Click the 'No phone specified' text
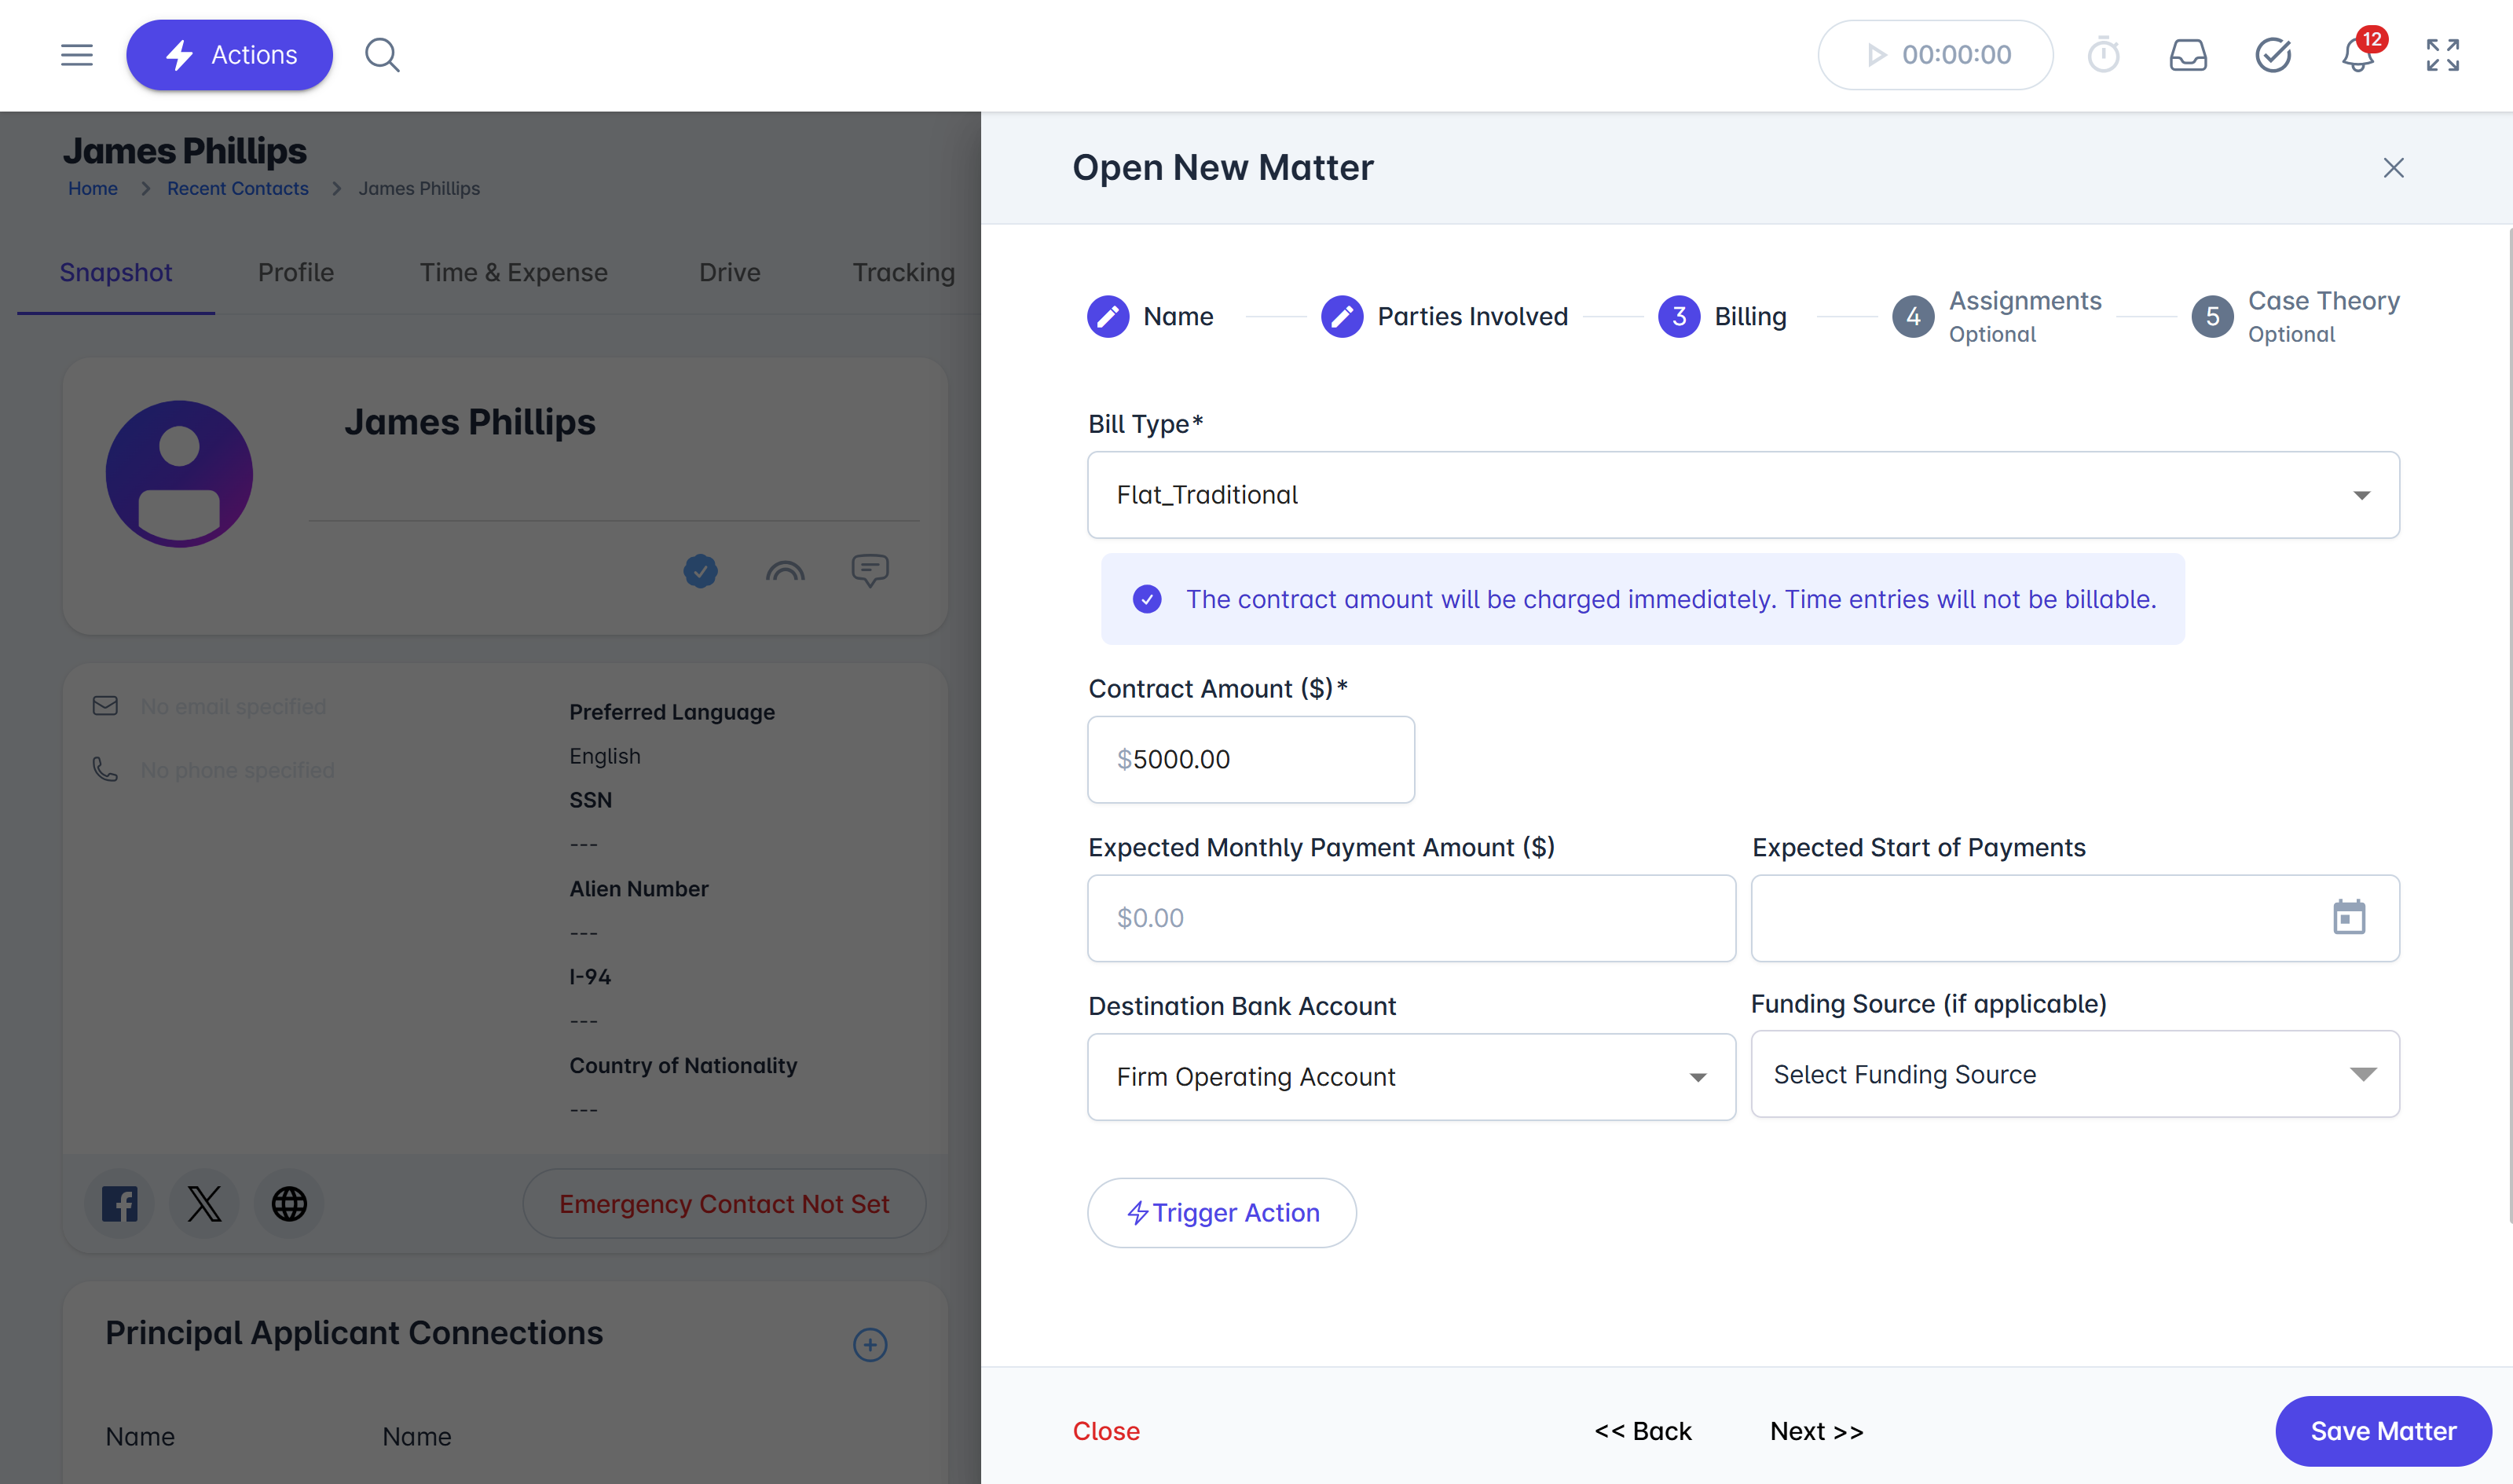Viewport: 2513px width, 1484px height. [x=237, y=770]
